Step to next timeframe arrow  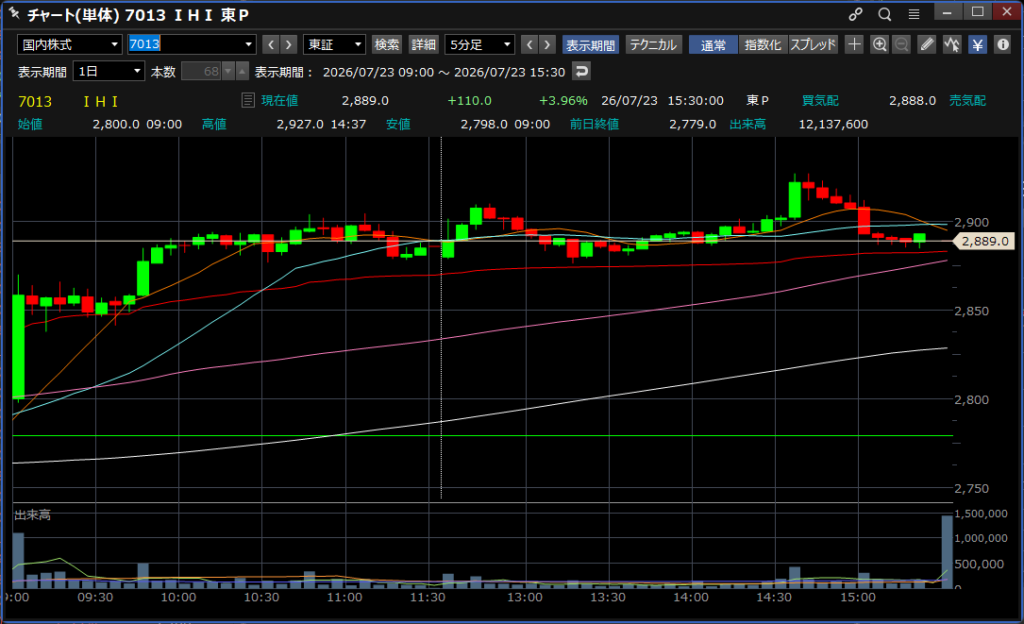click(x=547, y=44)
